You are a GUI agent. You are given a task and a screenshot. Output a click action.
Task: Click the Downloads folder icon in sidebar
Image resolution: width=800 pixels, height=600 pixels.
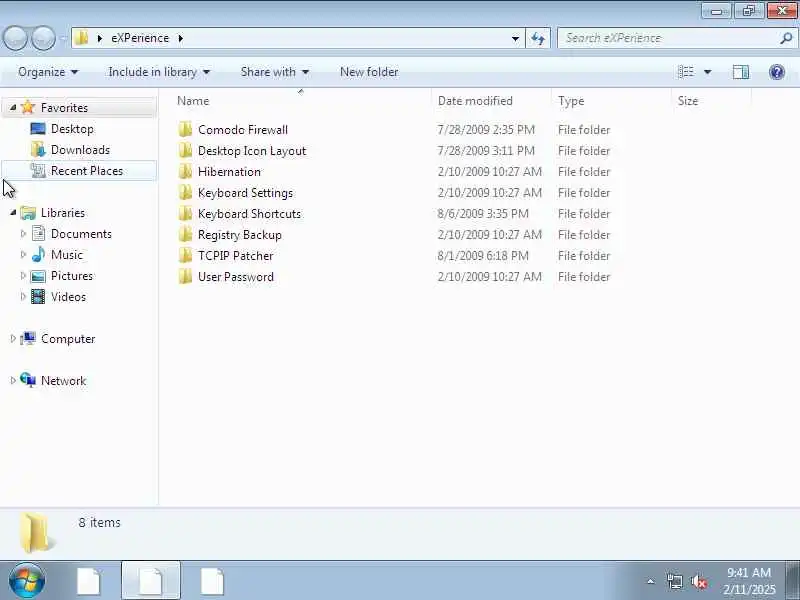click(38, 149)
